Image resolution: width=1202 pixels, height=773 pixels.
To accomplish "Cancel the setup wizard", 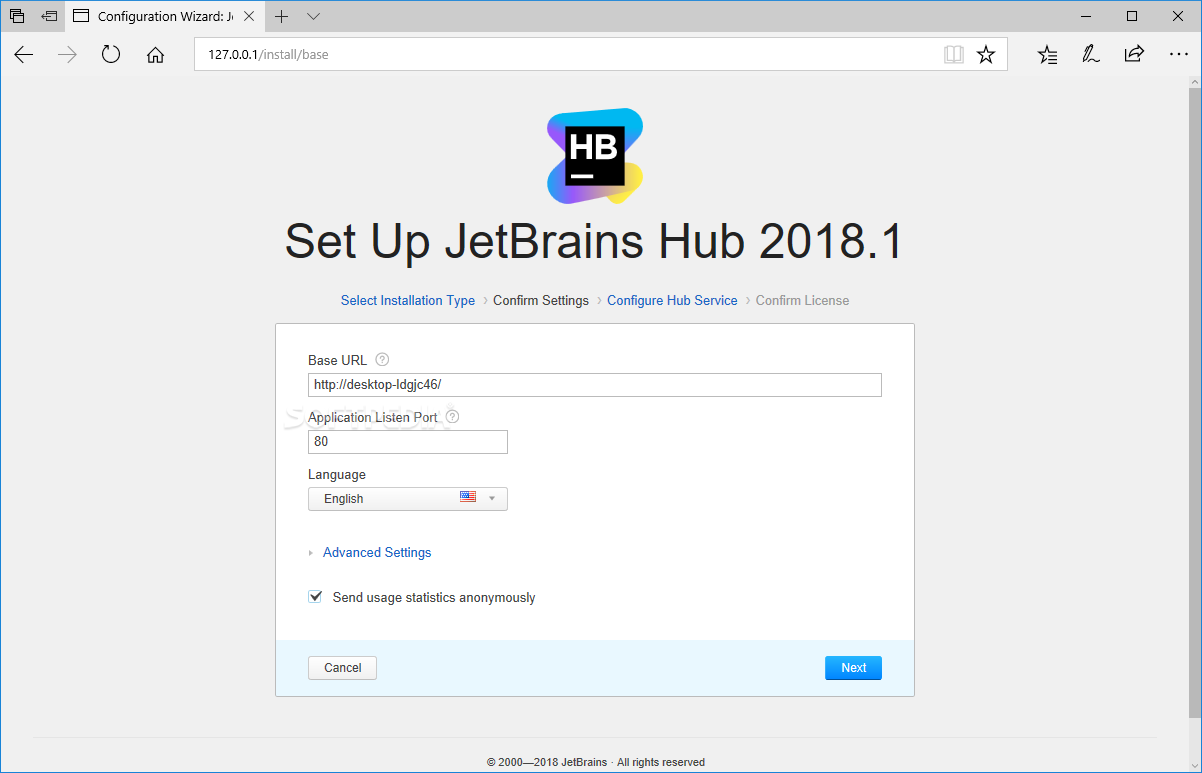I will [342, 668].
